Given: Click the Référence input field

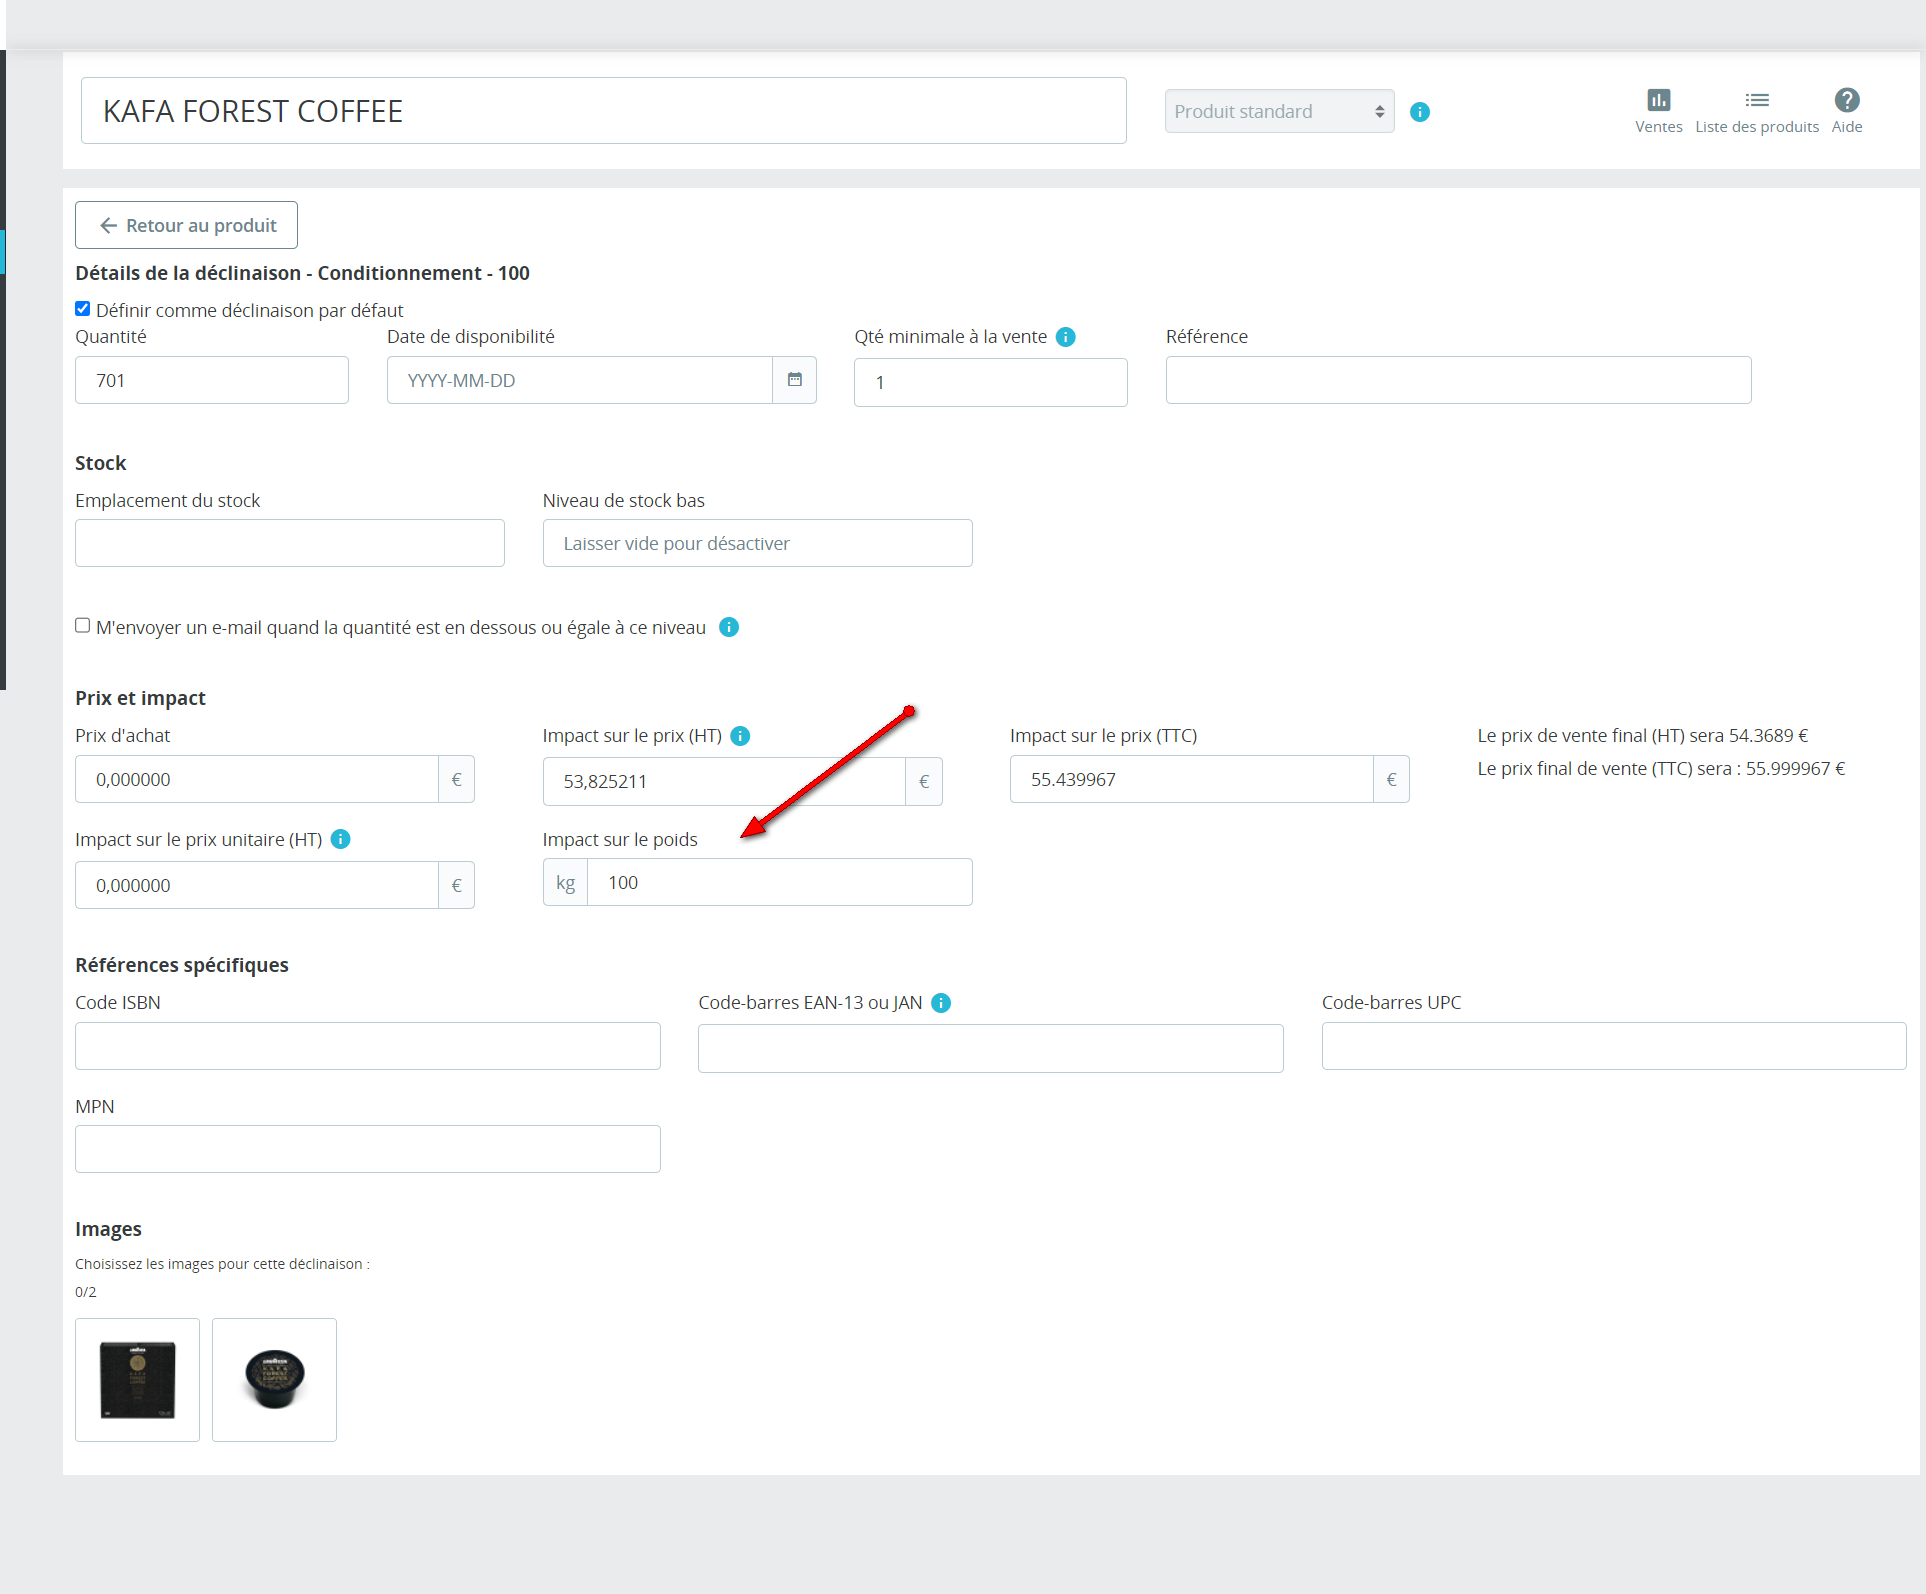Looking at the screenshot, I should 1458,380.
